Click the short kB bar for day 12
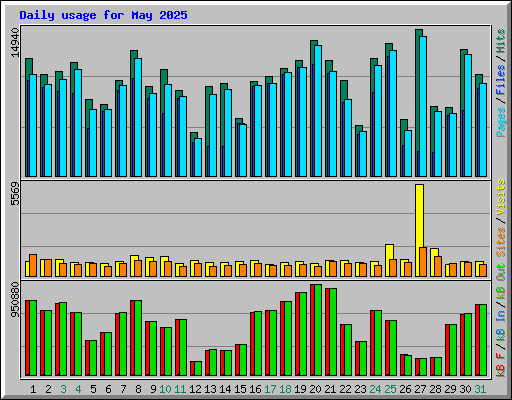The height and width of the screenshot is (400, 512). [x=196, y=368]
